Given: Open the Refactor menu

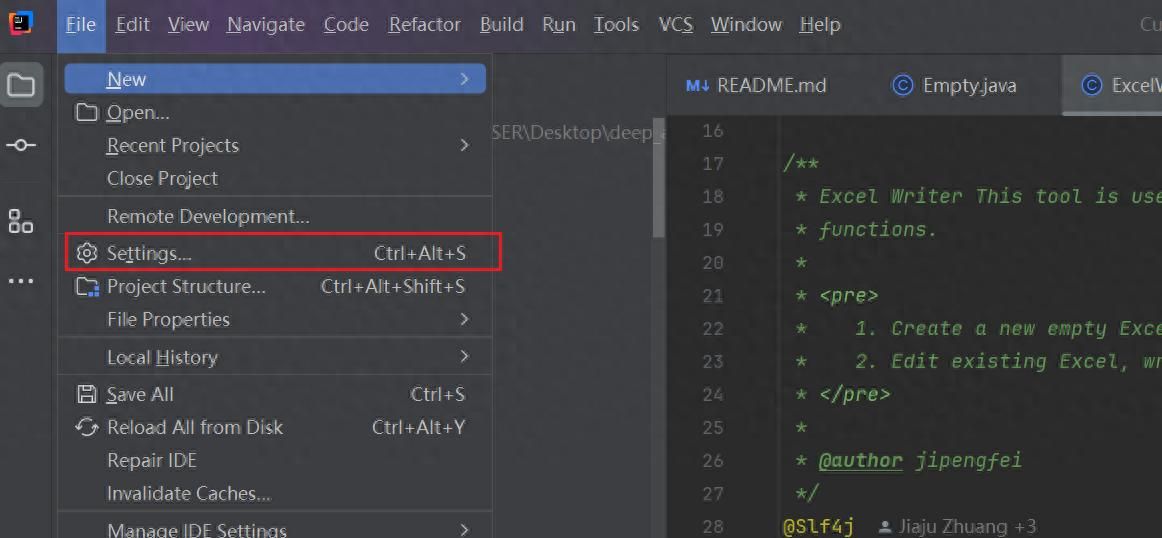Looking at the screenshot, I should pyautogui.click(x=424, y=24).
